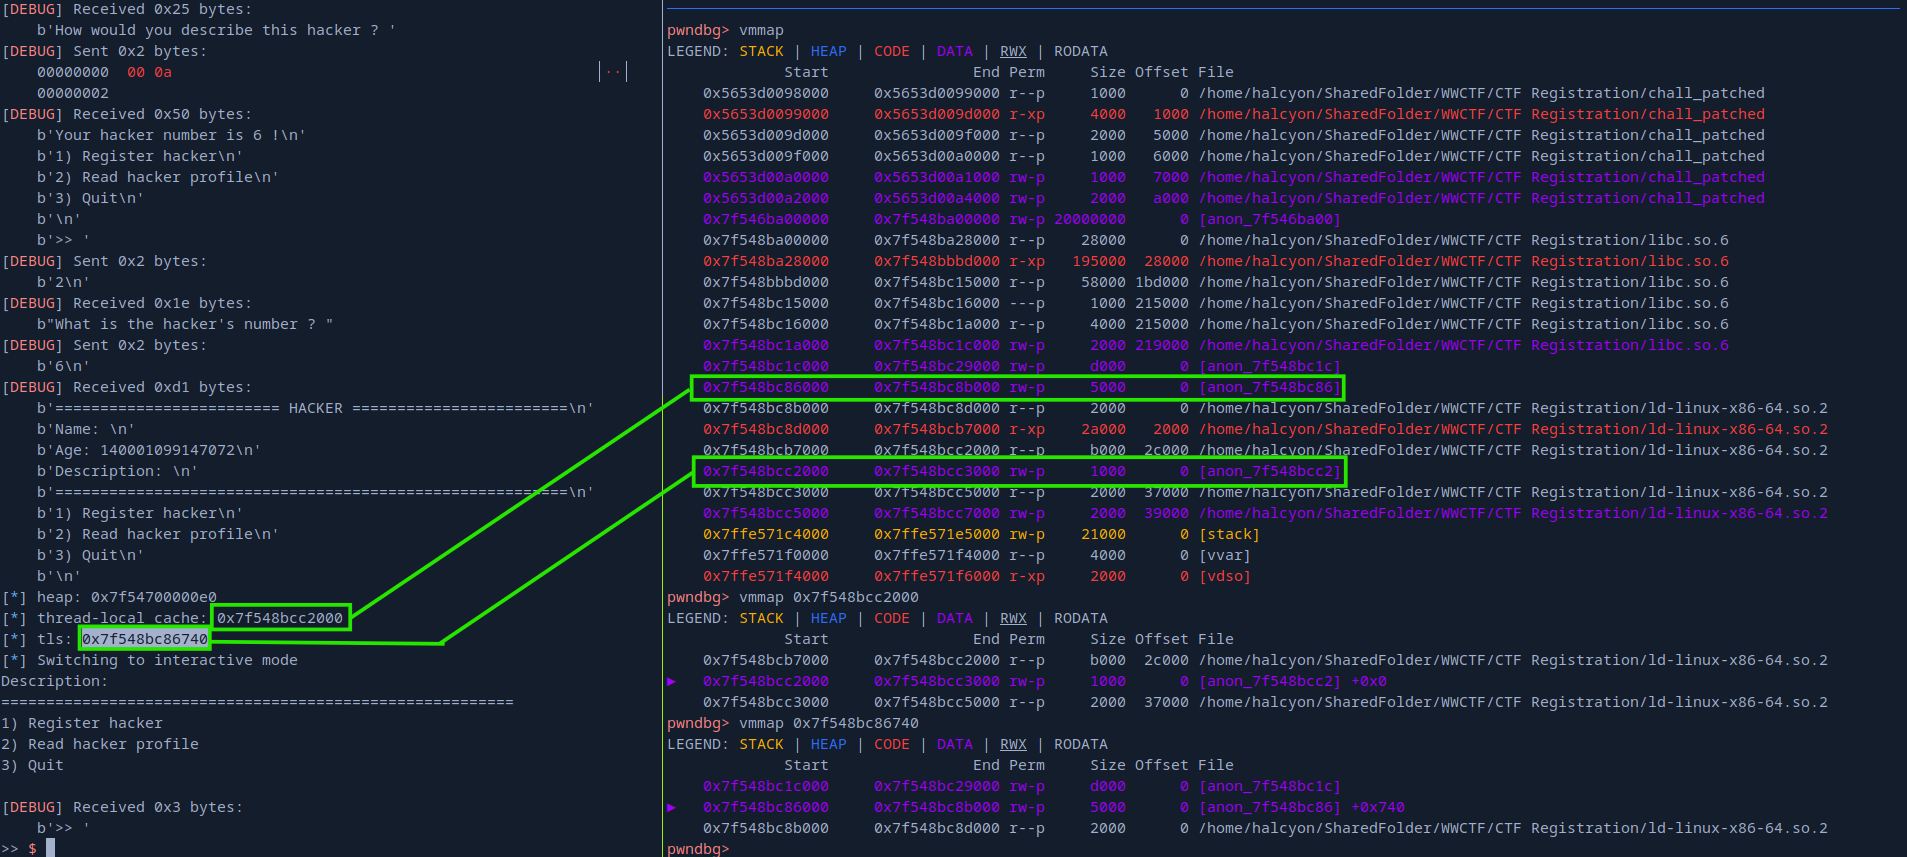Place cursor at the bottom-left shell prompt
This screenshot has height=857, width=1907.
(x=50, y=848)
